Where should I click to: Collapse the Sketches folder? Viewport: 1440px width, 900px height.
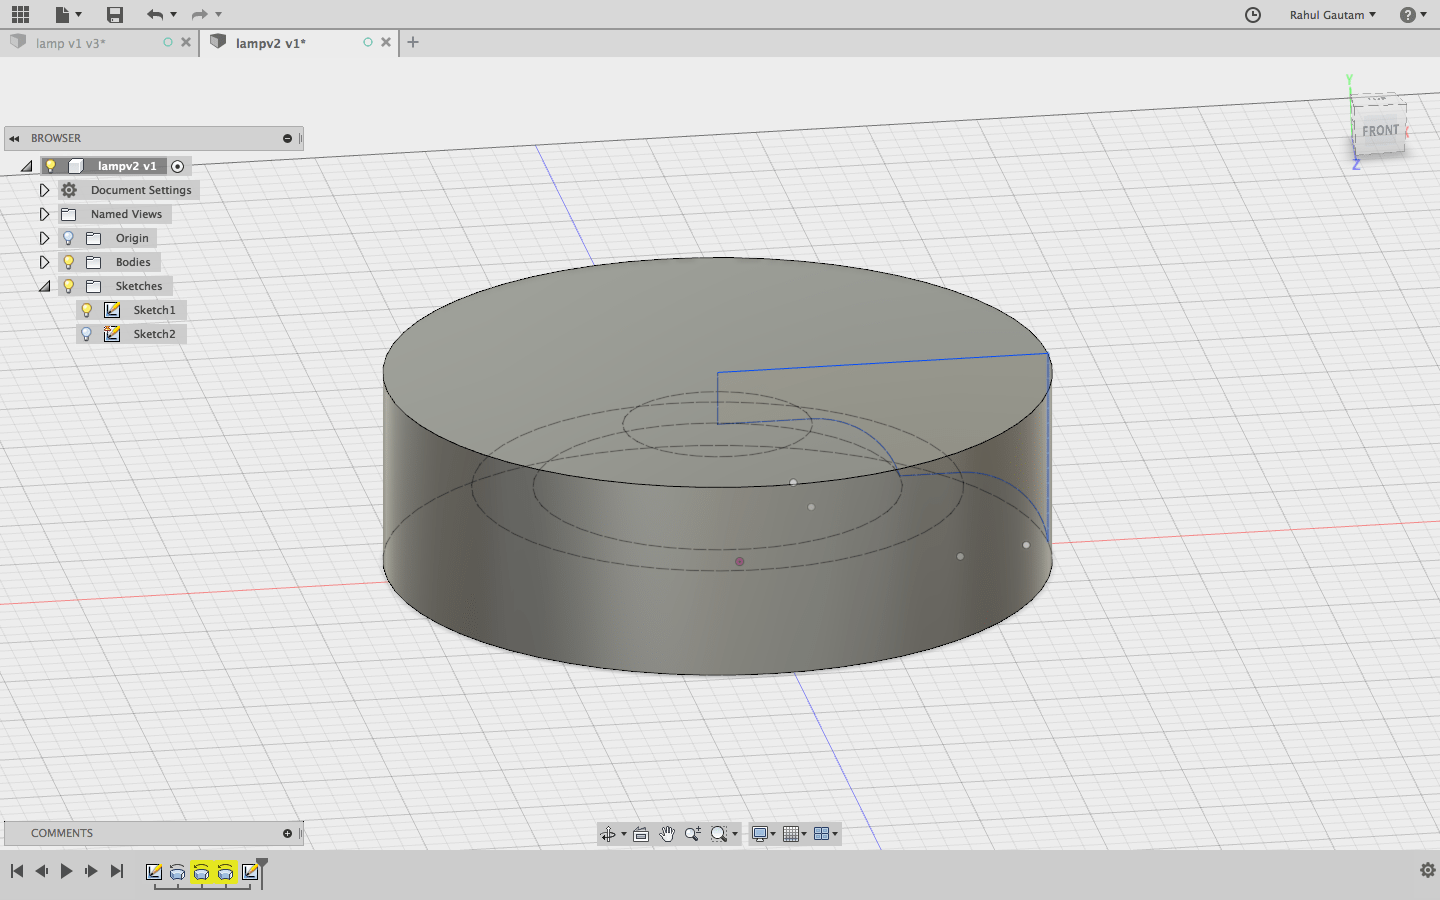pyautogui.click(x=44, y=286)
